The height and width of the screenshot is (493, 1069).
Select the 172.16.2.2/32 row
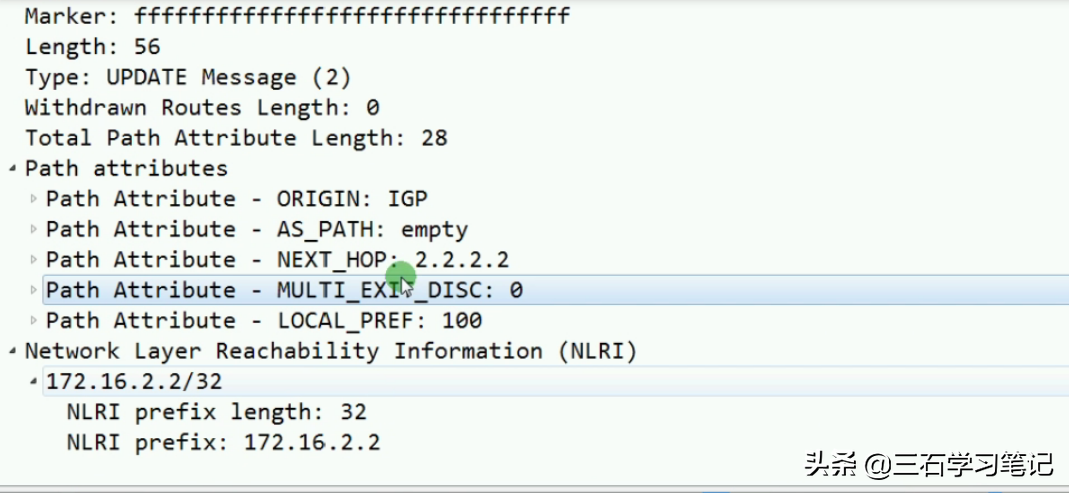click(556, 382)
